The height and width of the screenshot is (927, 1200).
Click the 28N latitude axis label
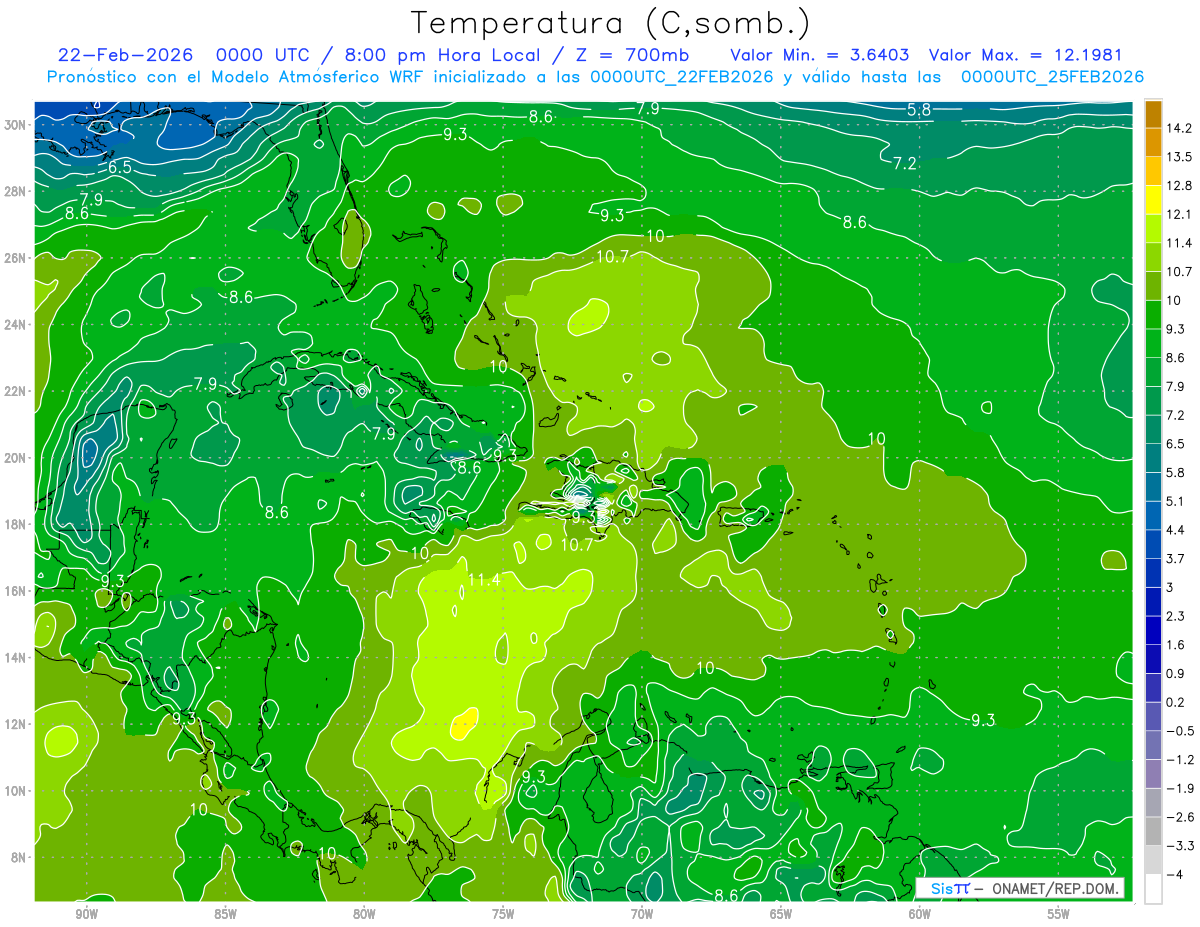(x=17, y=191)
